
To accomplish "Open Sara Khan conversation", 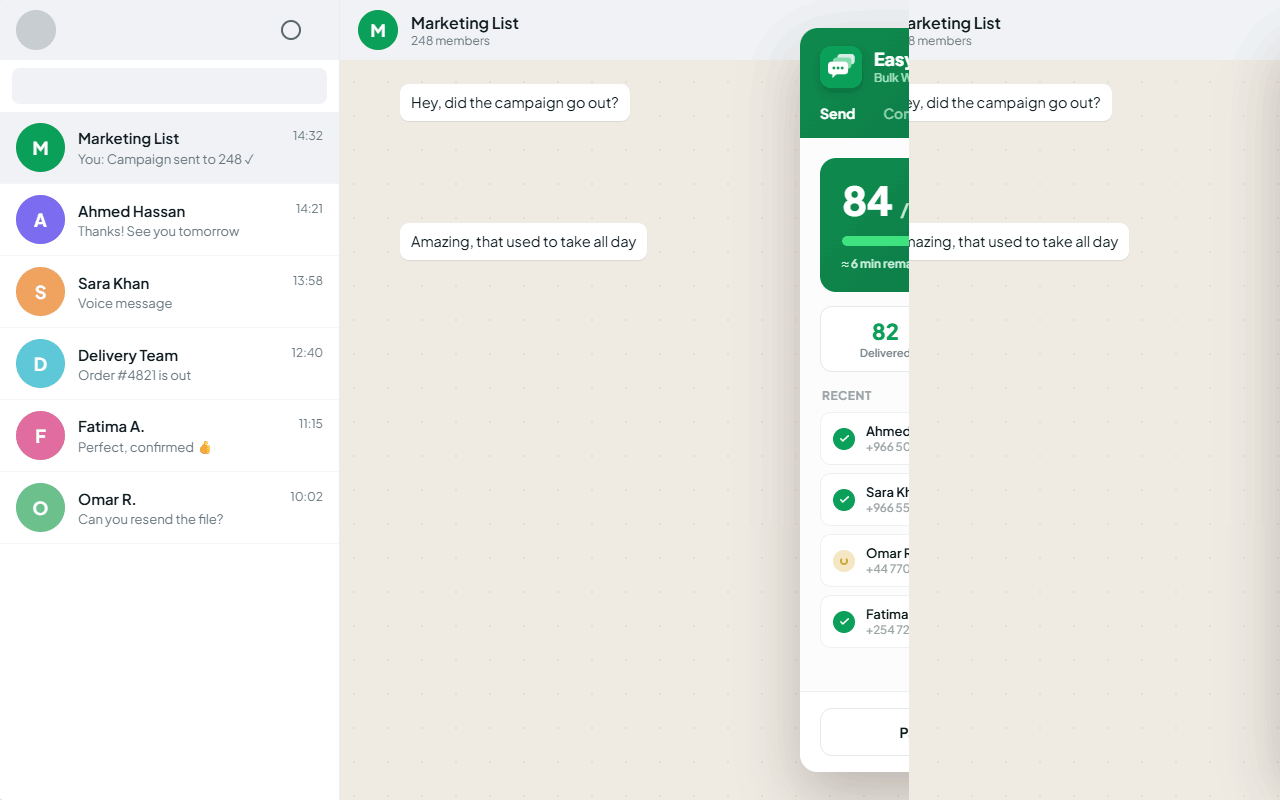I will click(169, 292).
